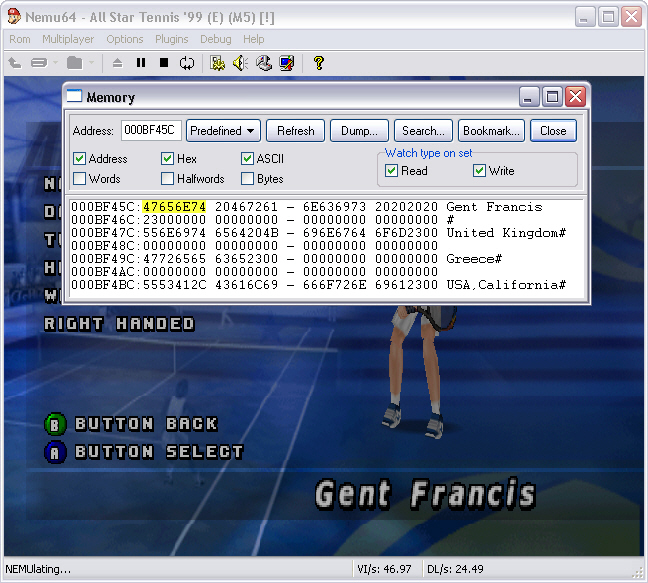Open the Multiplayer menu
Image resolution: width=648 pixels, height=583 pixels.
(x=68, y=39)
